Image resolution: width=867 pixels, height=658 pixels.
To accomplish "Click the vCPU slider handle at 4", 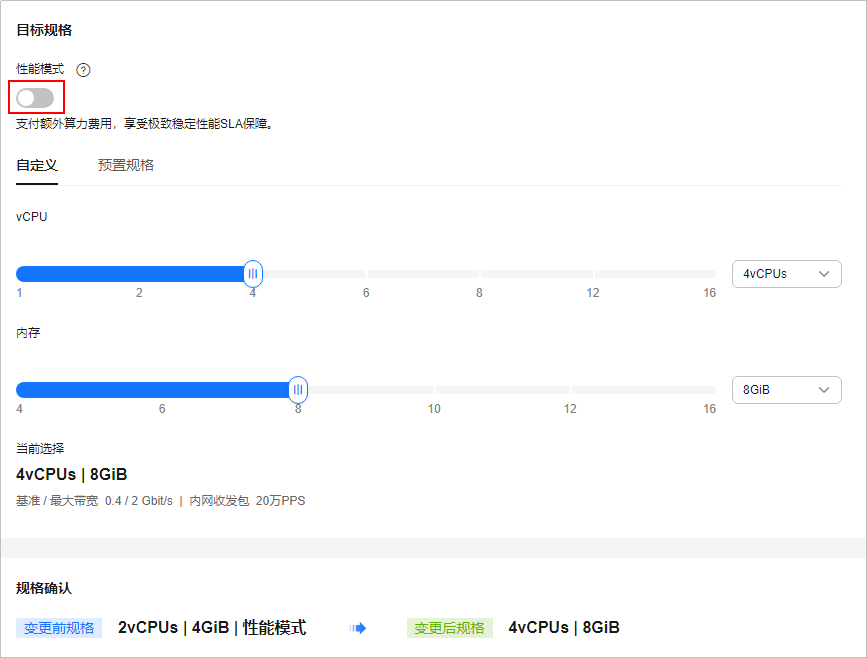I will [253, 274].
